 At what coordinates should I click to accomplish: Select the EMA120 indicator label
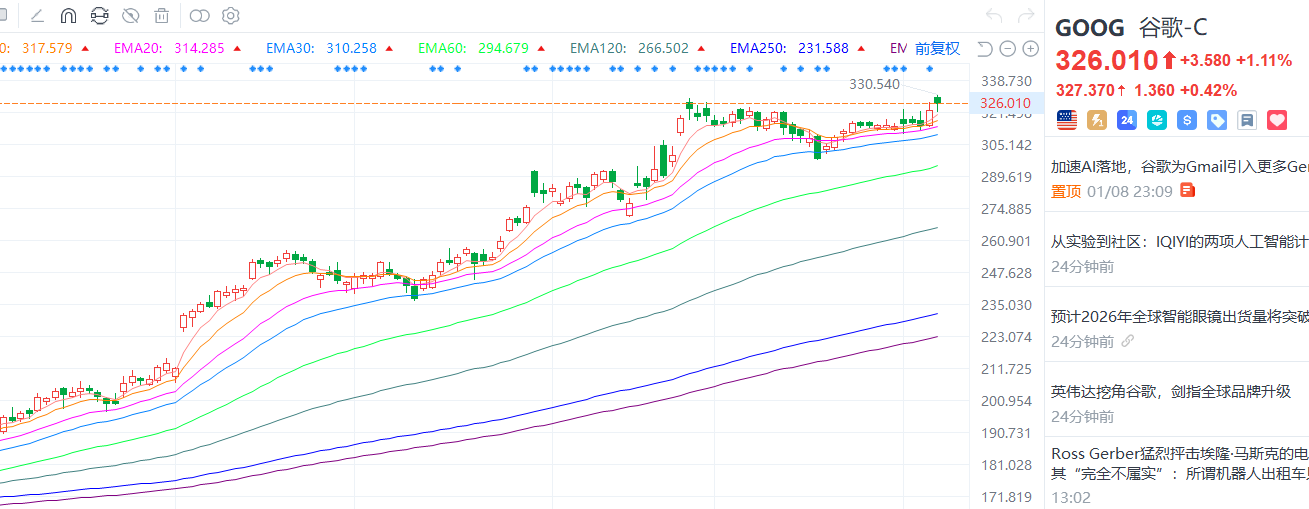(600, 48)
